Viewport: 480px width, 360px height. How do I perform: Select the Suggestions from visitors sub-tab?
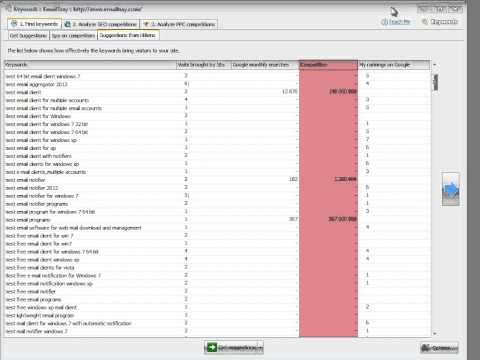[x=128, y=35]
